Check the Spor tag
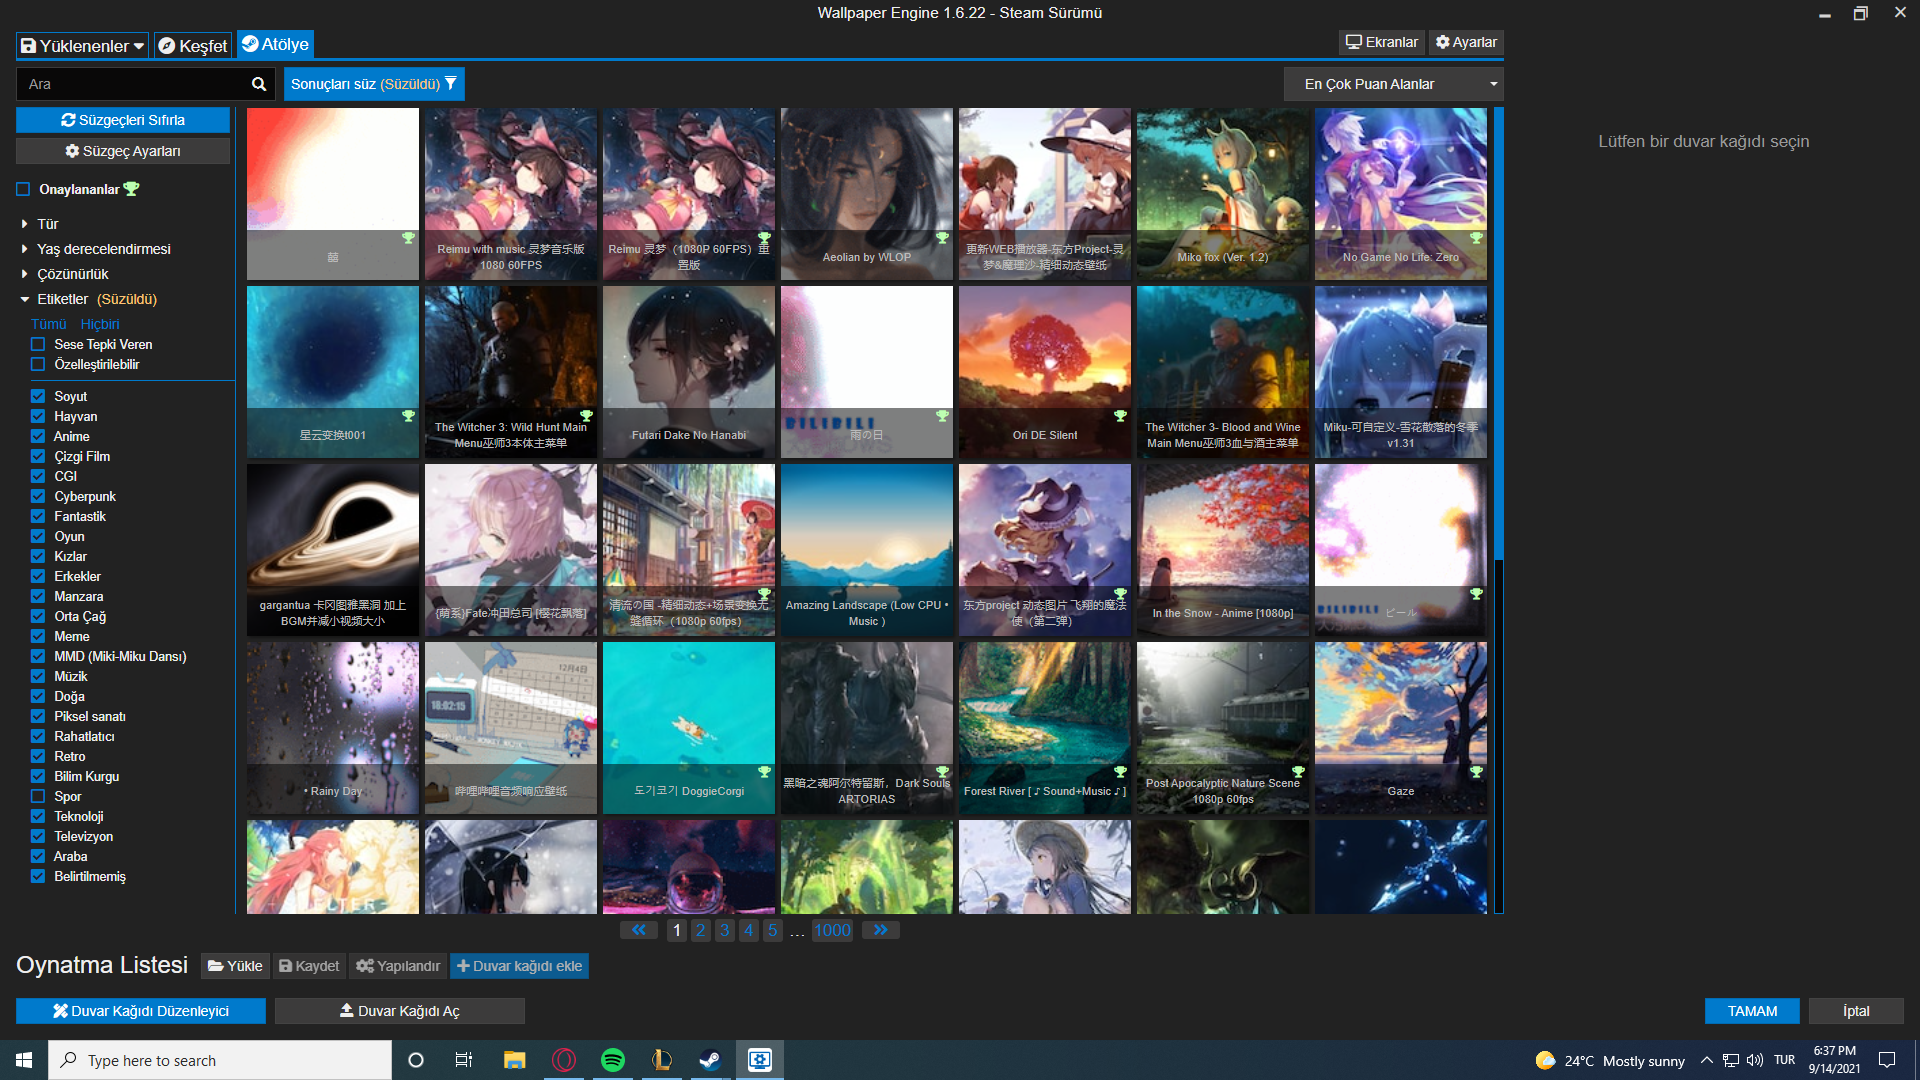The height and width of the screenshot is (1080, 1920). click(38, 796)
